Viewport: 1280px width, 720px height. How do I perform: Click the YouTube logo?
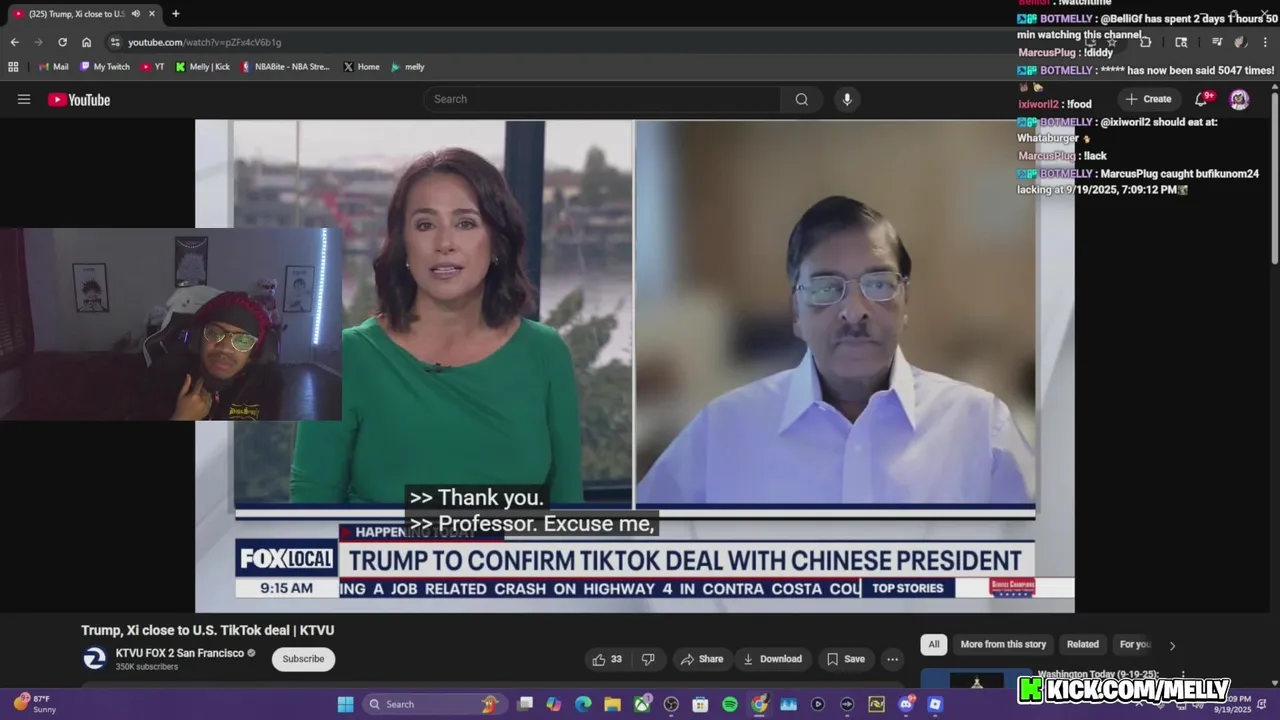(79, 99)
